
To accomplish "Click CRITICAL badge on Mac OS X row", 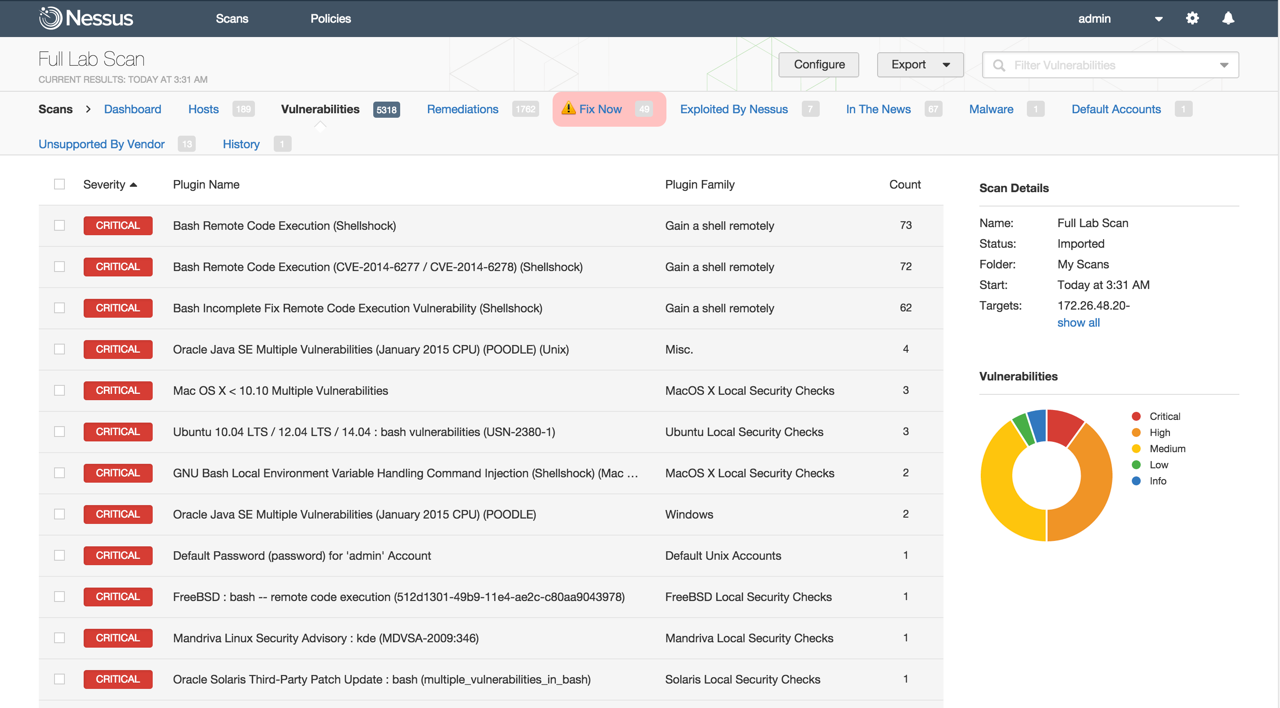I will pyautogui.click(x=118, y=391).
